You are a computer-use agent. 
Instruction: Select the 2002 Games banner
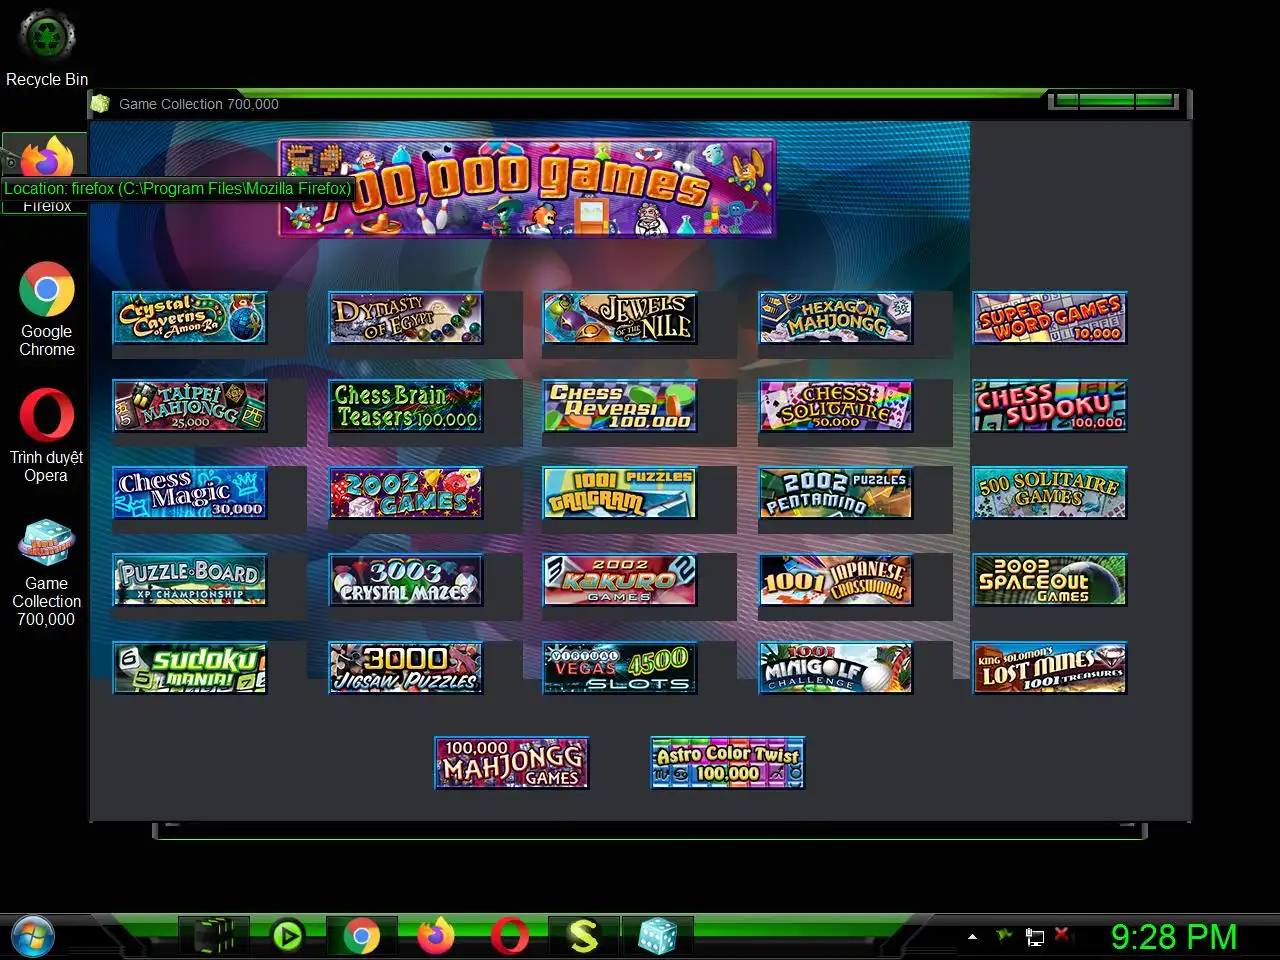coord(406,493)
